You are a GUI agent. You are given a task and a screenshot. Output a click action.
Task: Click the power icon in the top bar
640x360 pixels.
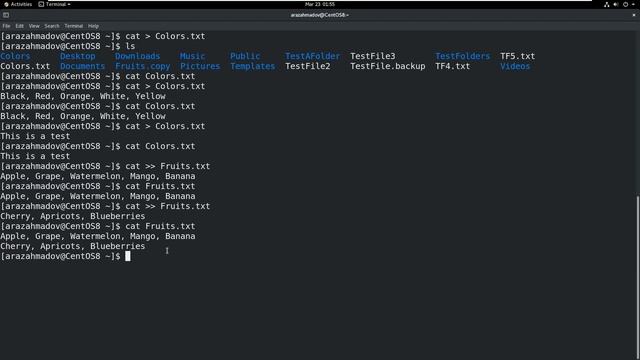[625, 4]
